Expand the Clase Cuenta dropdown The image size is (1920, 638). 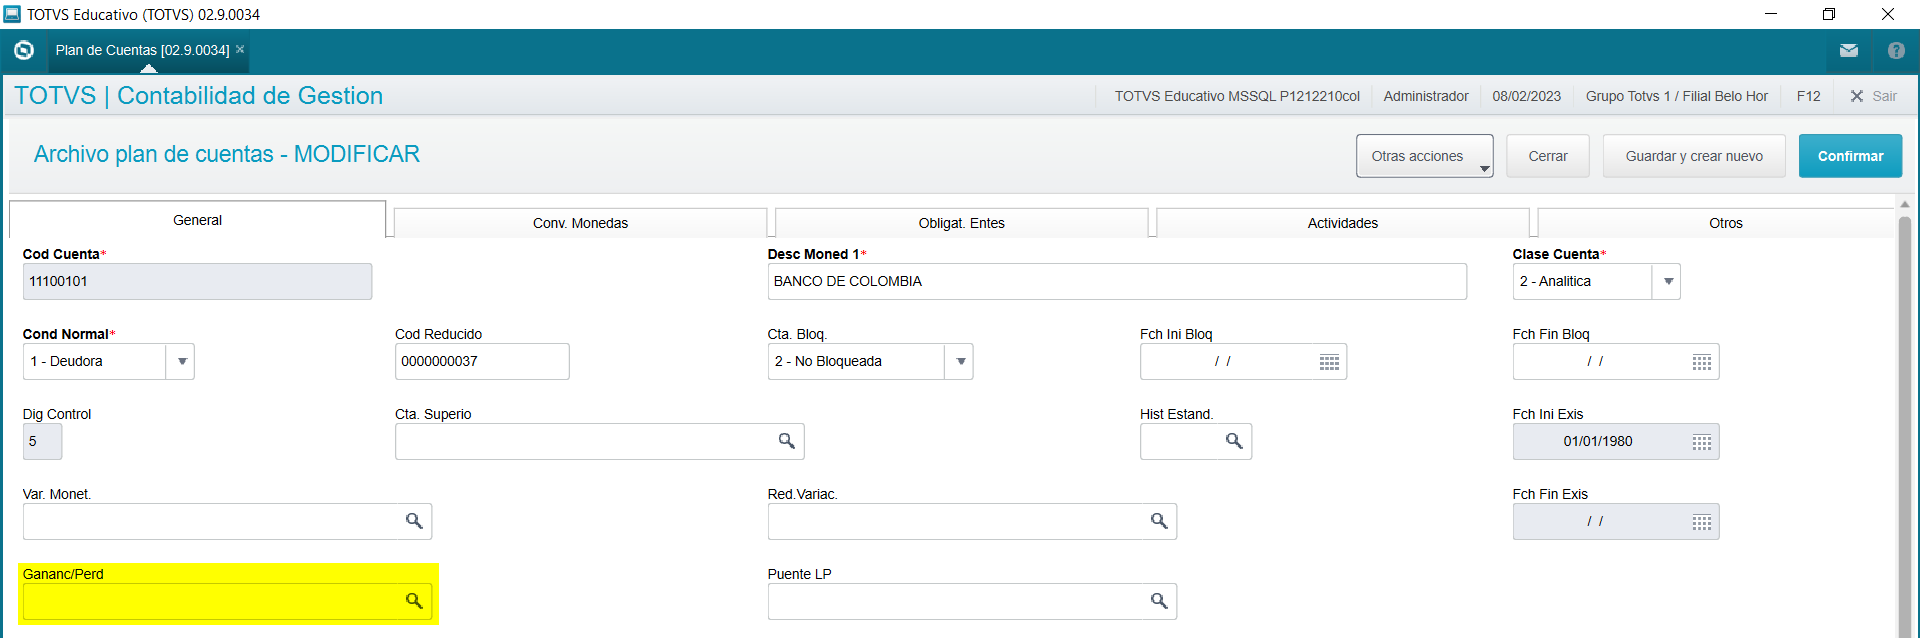1668,282
